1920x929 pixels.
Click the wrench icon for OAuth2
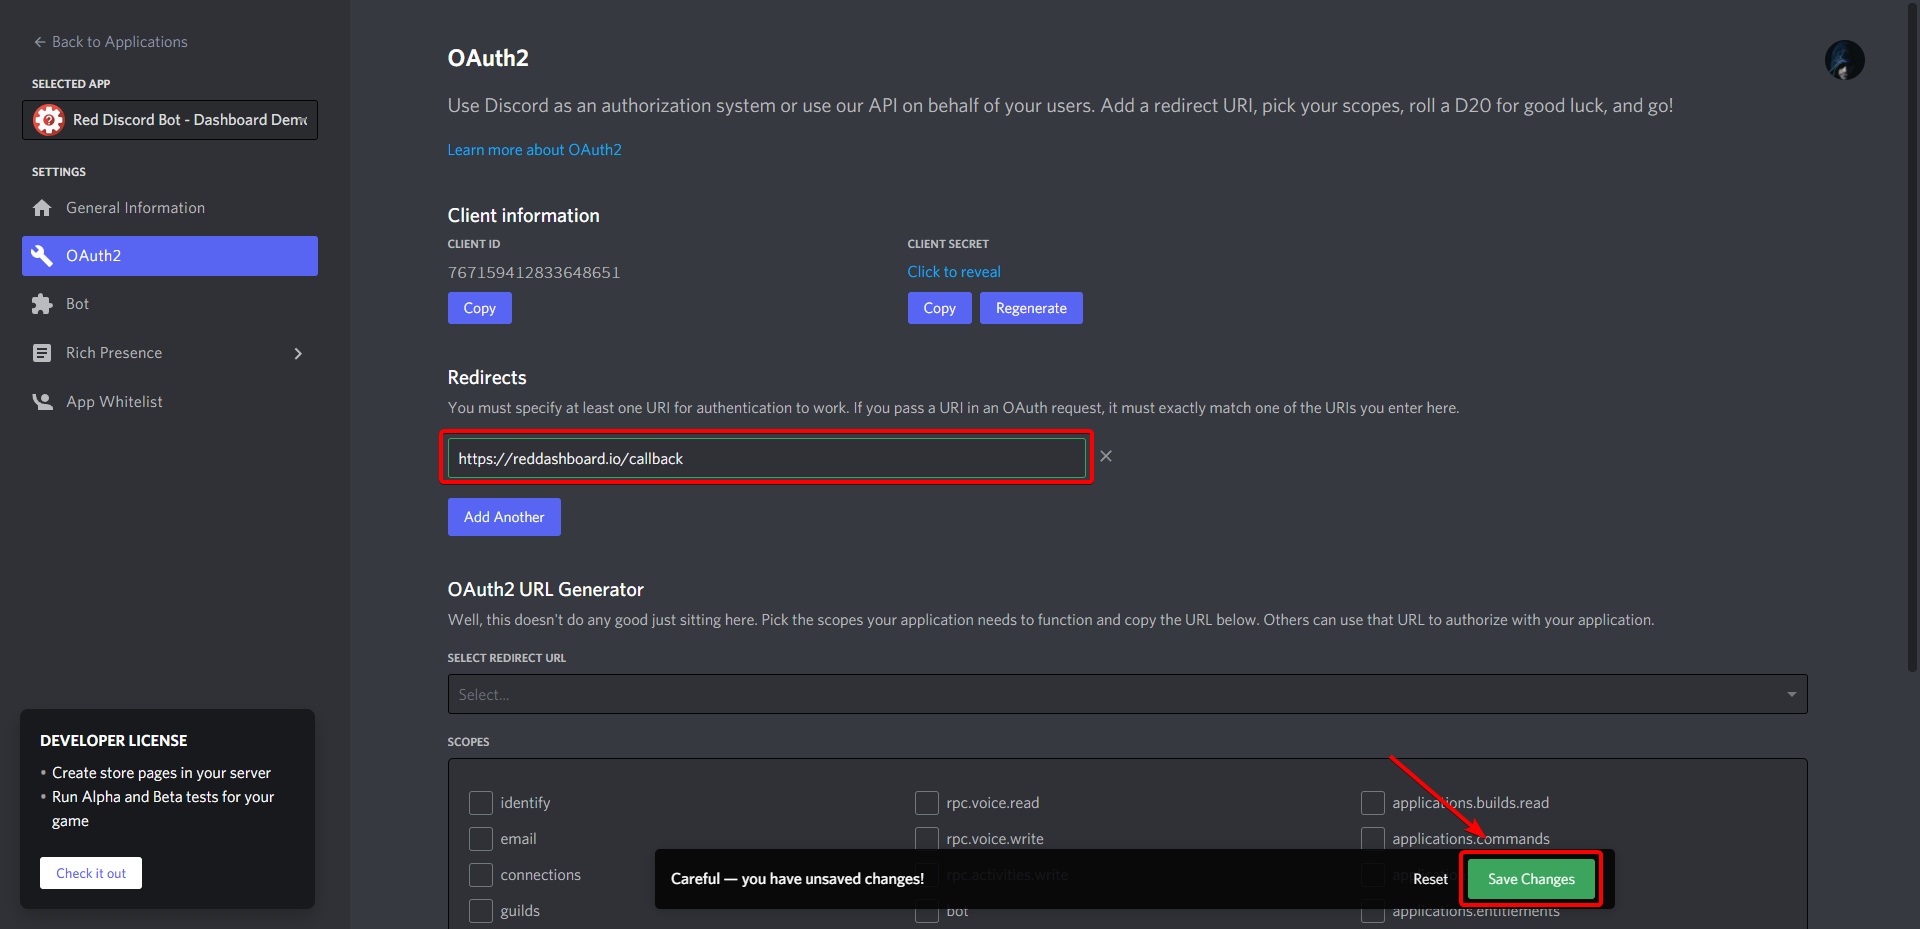click(x=42, y=256)
